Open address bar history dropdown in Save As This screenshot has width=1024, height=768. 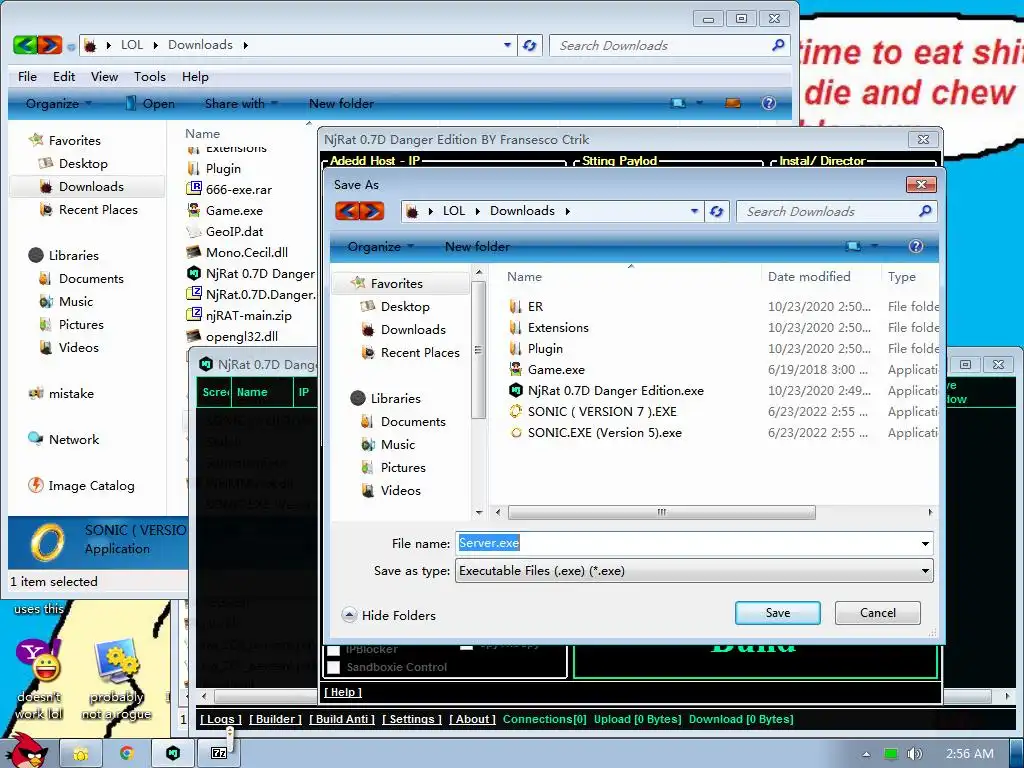point(694,211)
